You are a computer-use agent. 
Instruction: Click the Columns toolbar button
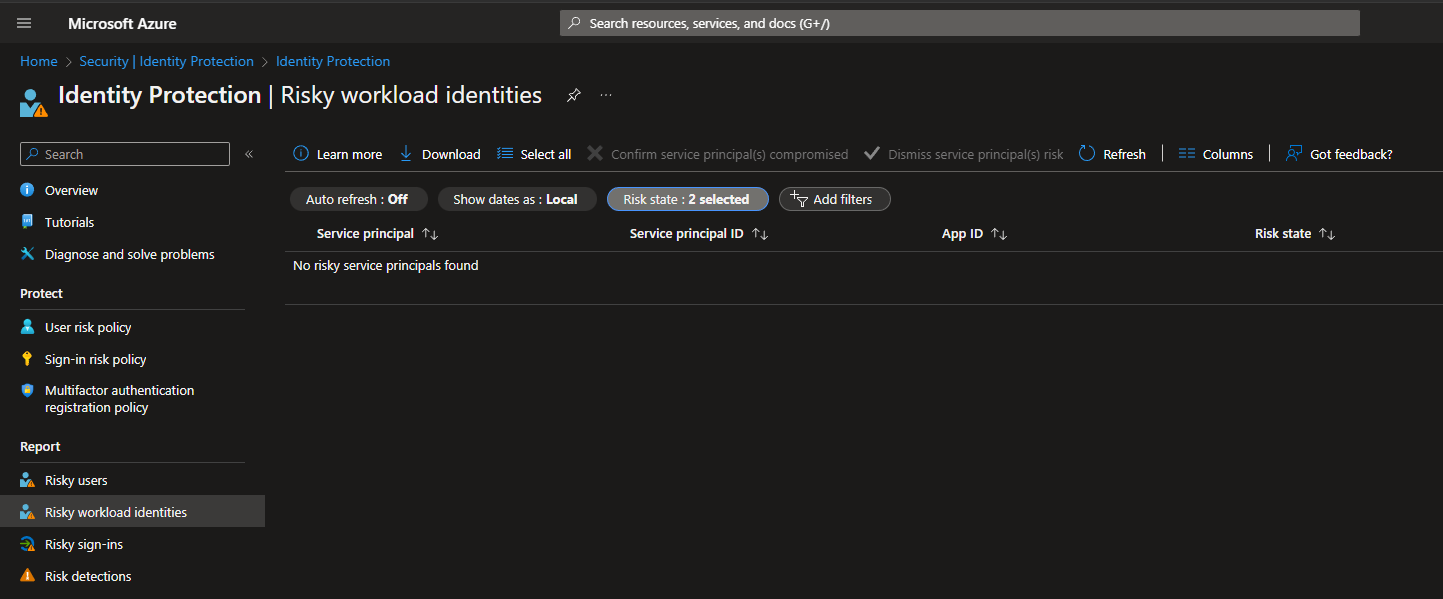1216,154
